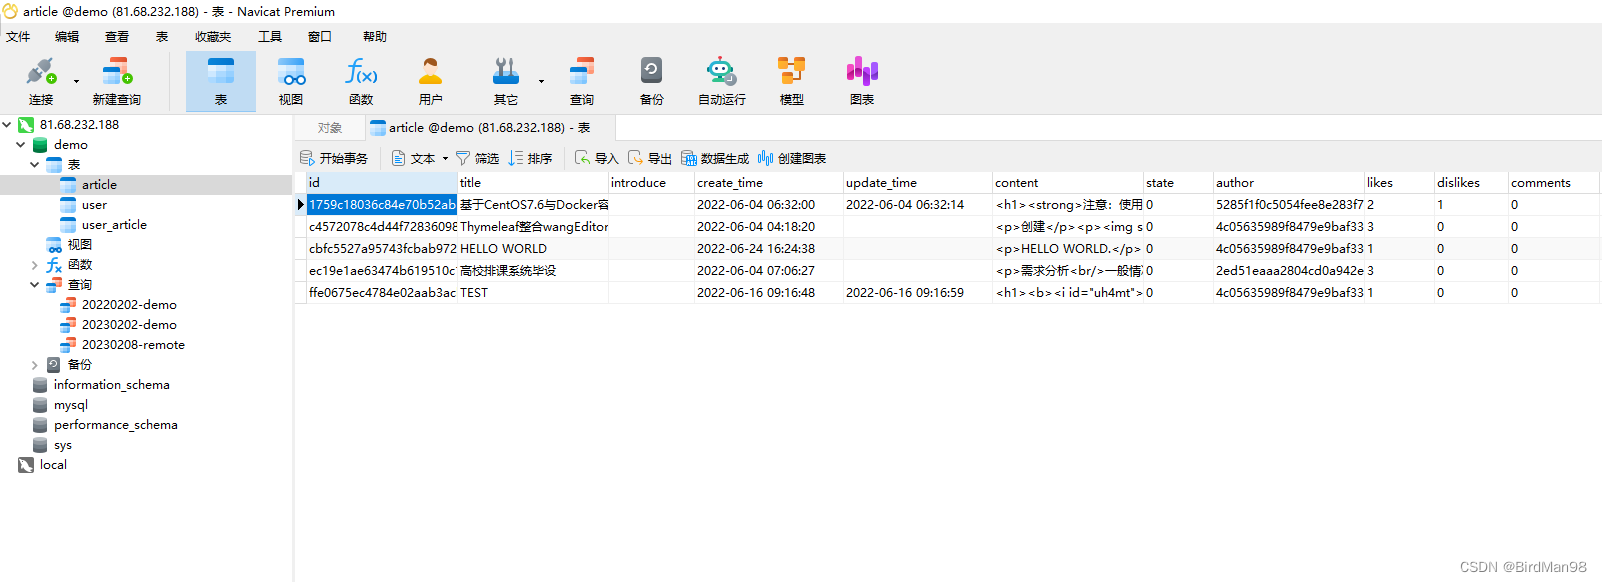Click the TEST title cell
1602x582 pixels.
point(533,293)
